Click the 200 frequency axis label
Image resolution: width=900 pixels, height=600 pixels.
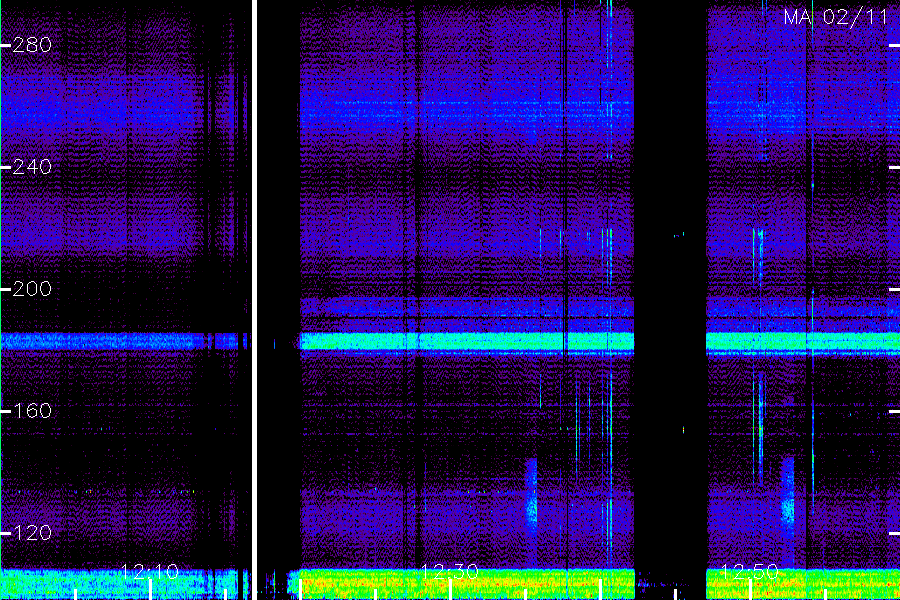click(x=32, y=289)
